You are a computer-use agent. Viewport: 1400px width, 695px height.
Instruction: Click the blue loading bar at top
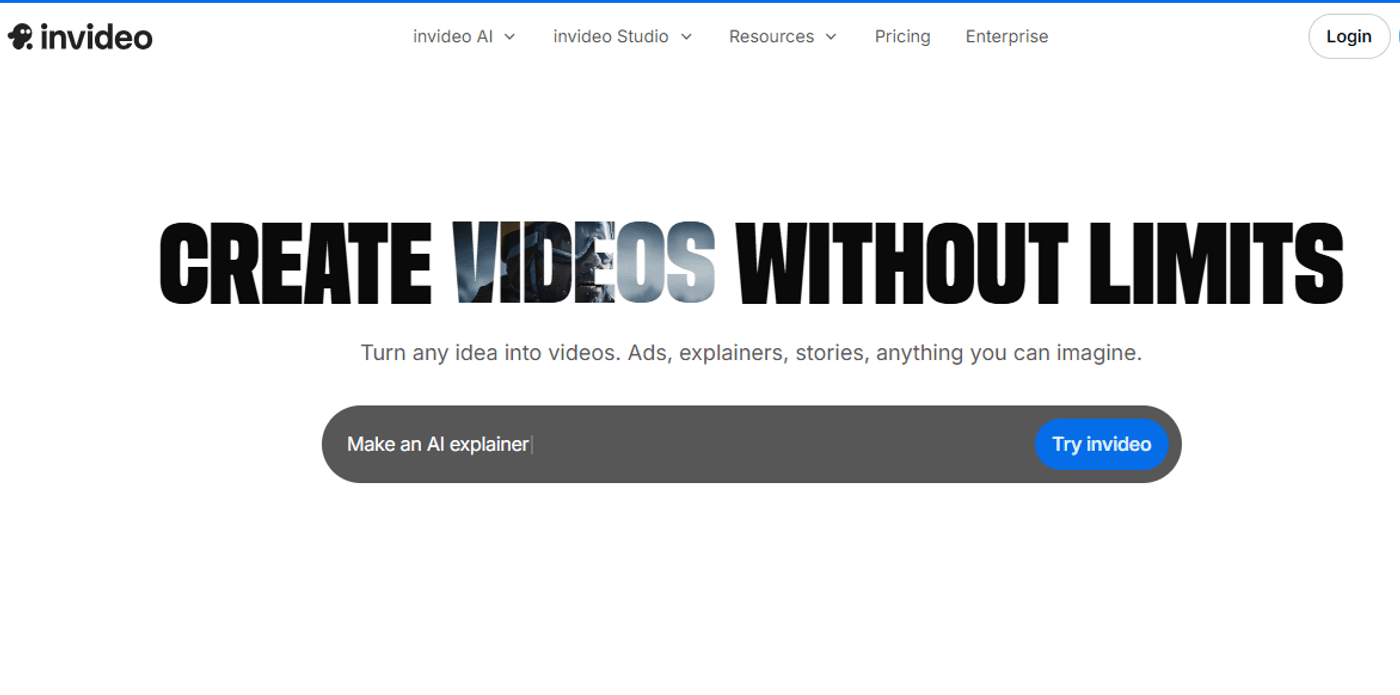[x=700, y=1]
